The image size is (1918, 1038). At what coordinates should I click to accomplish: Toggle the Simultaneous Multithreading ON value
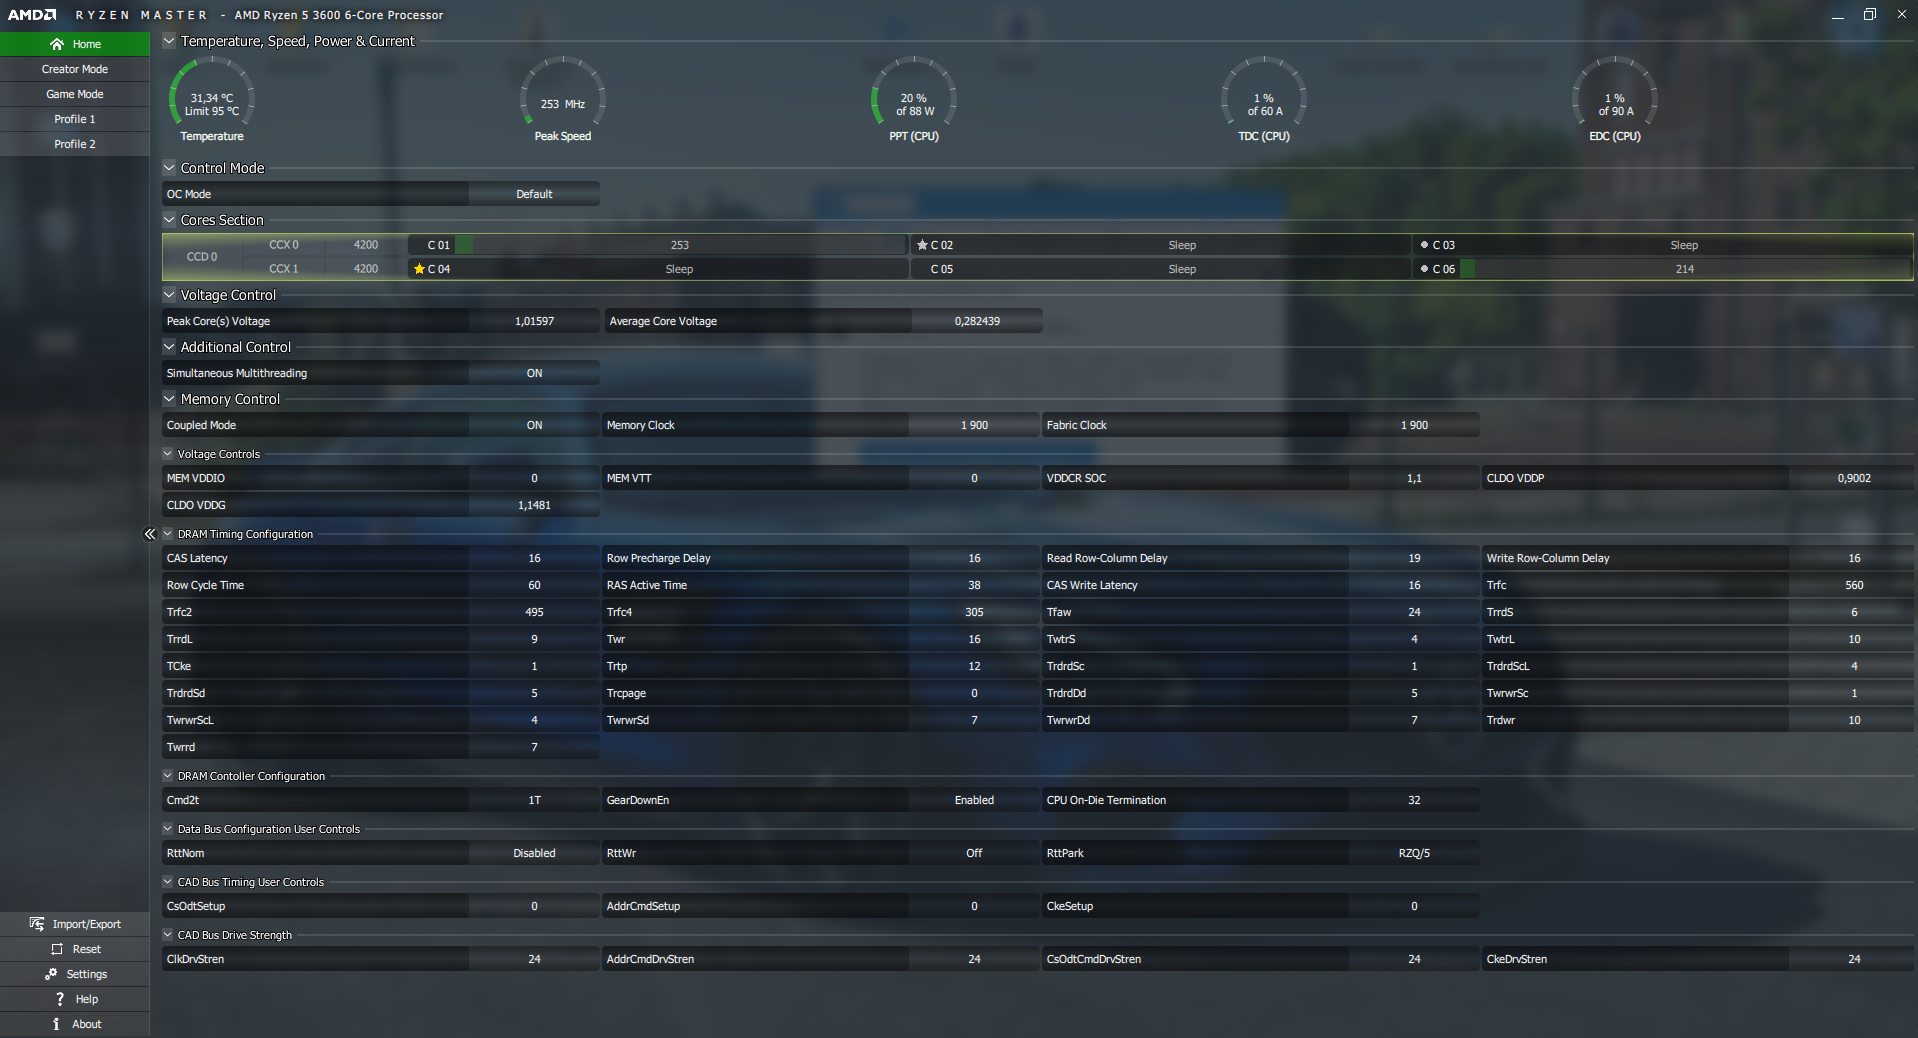click(x=534, y=373)
